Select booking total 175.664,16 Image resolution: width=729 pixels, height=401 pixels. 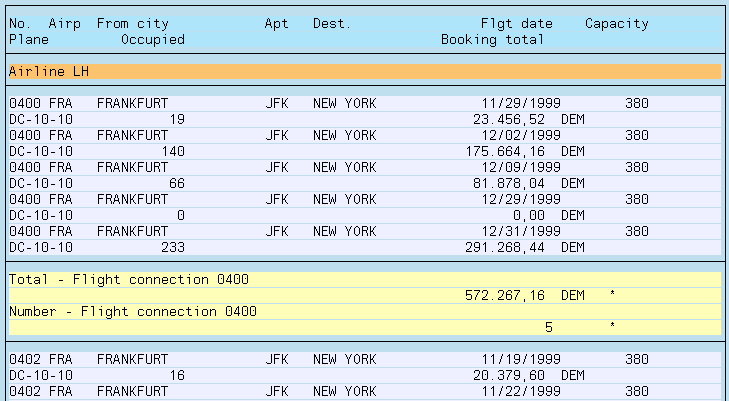508,151
